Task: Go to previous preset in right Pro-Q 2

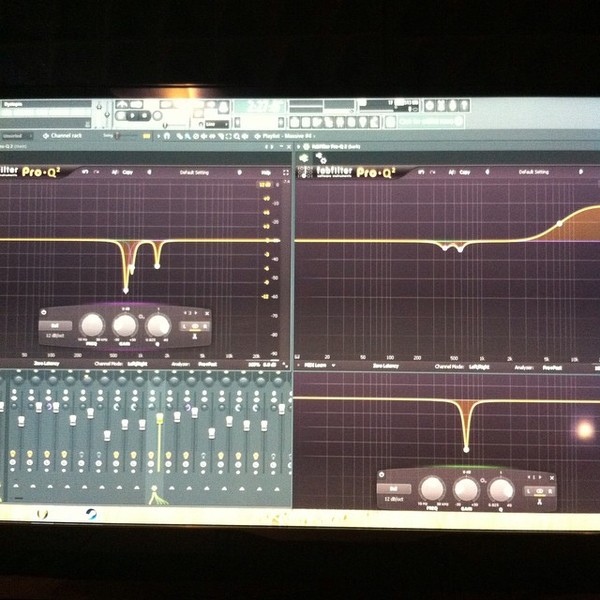Action: [x=488, y=172]
